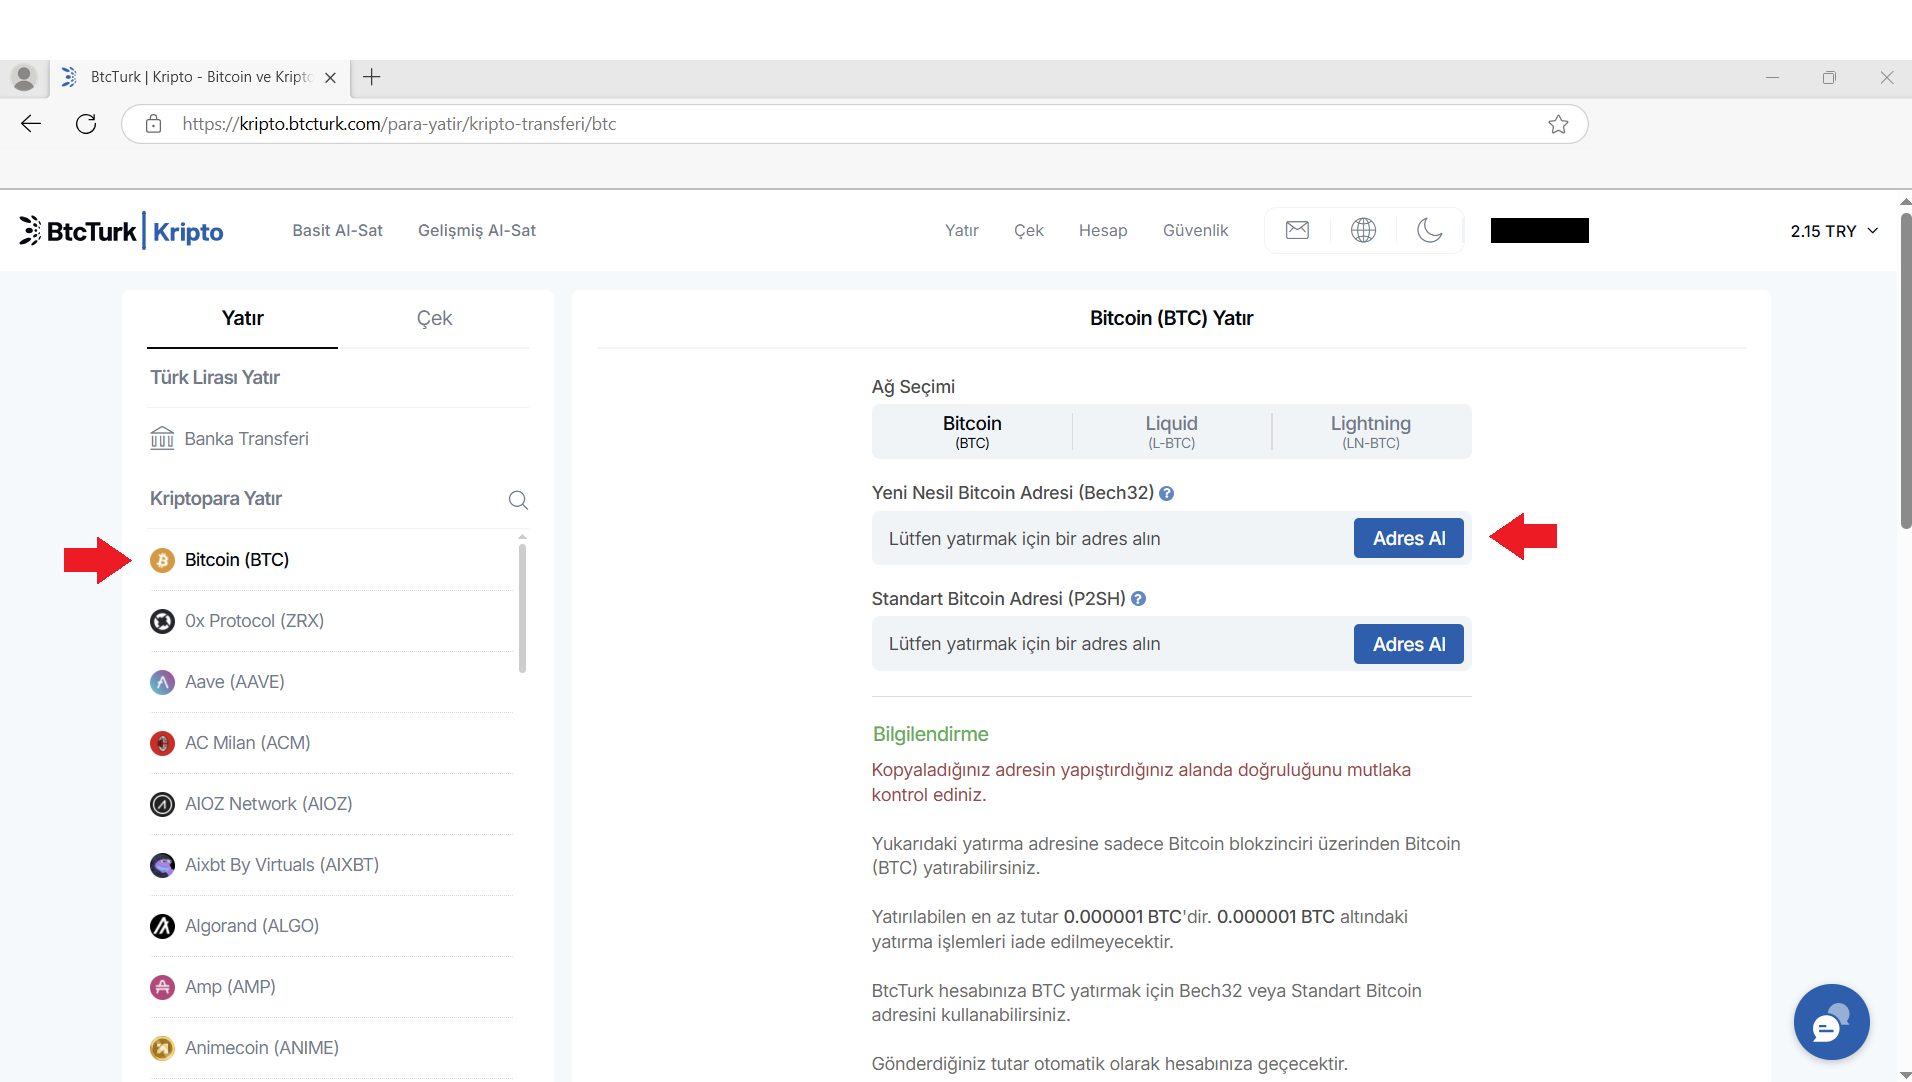This screenshot has height=1082, width=1912.
Task: Get a Standard P2SH address with Adres Al
Action: [x=1408, y=644]
